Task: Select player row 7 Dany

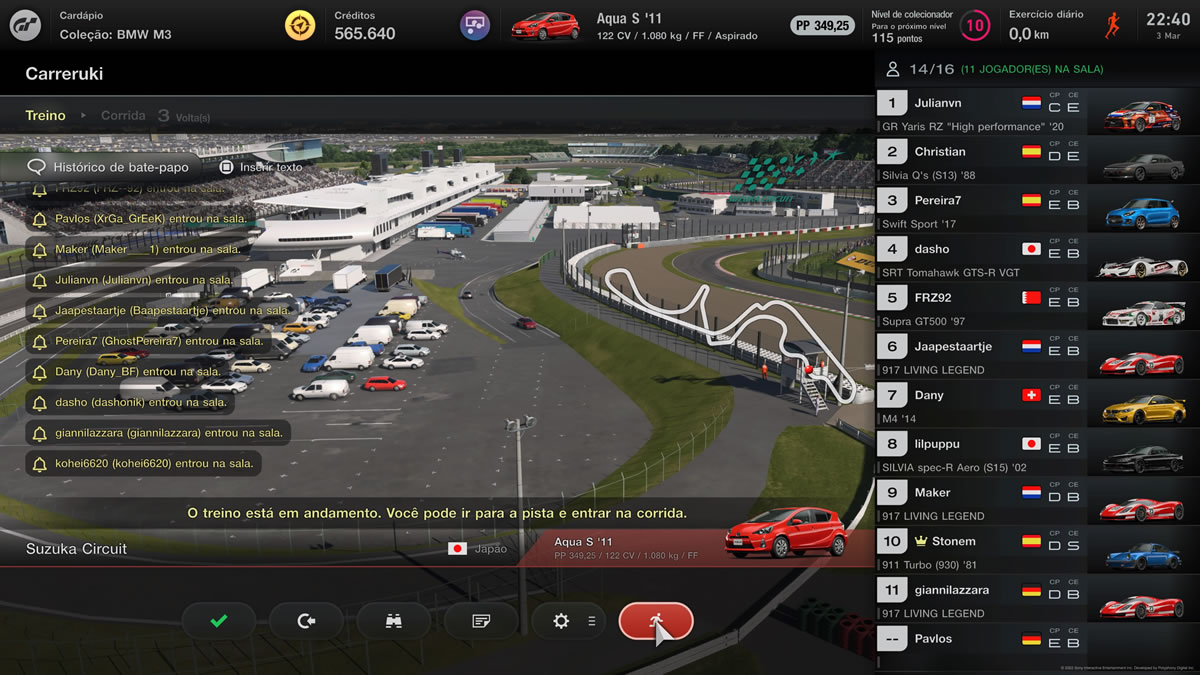Action: tap(1037, 404)
